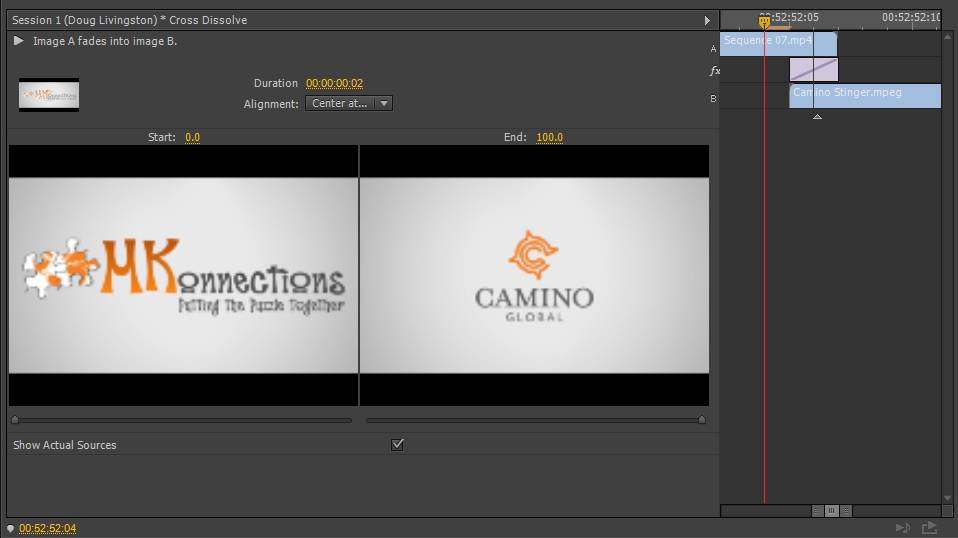
Task: Click the Play Only Audio icon
Action: (x=903, y=528)
